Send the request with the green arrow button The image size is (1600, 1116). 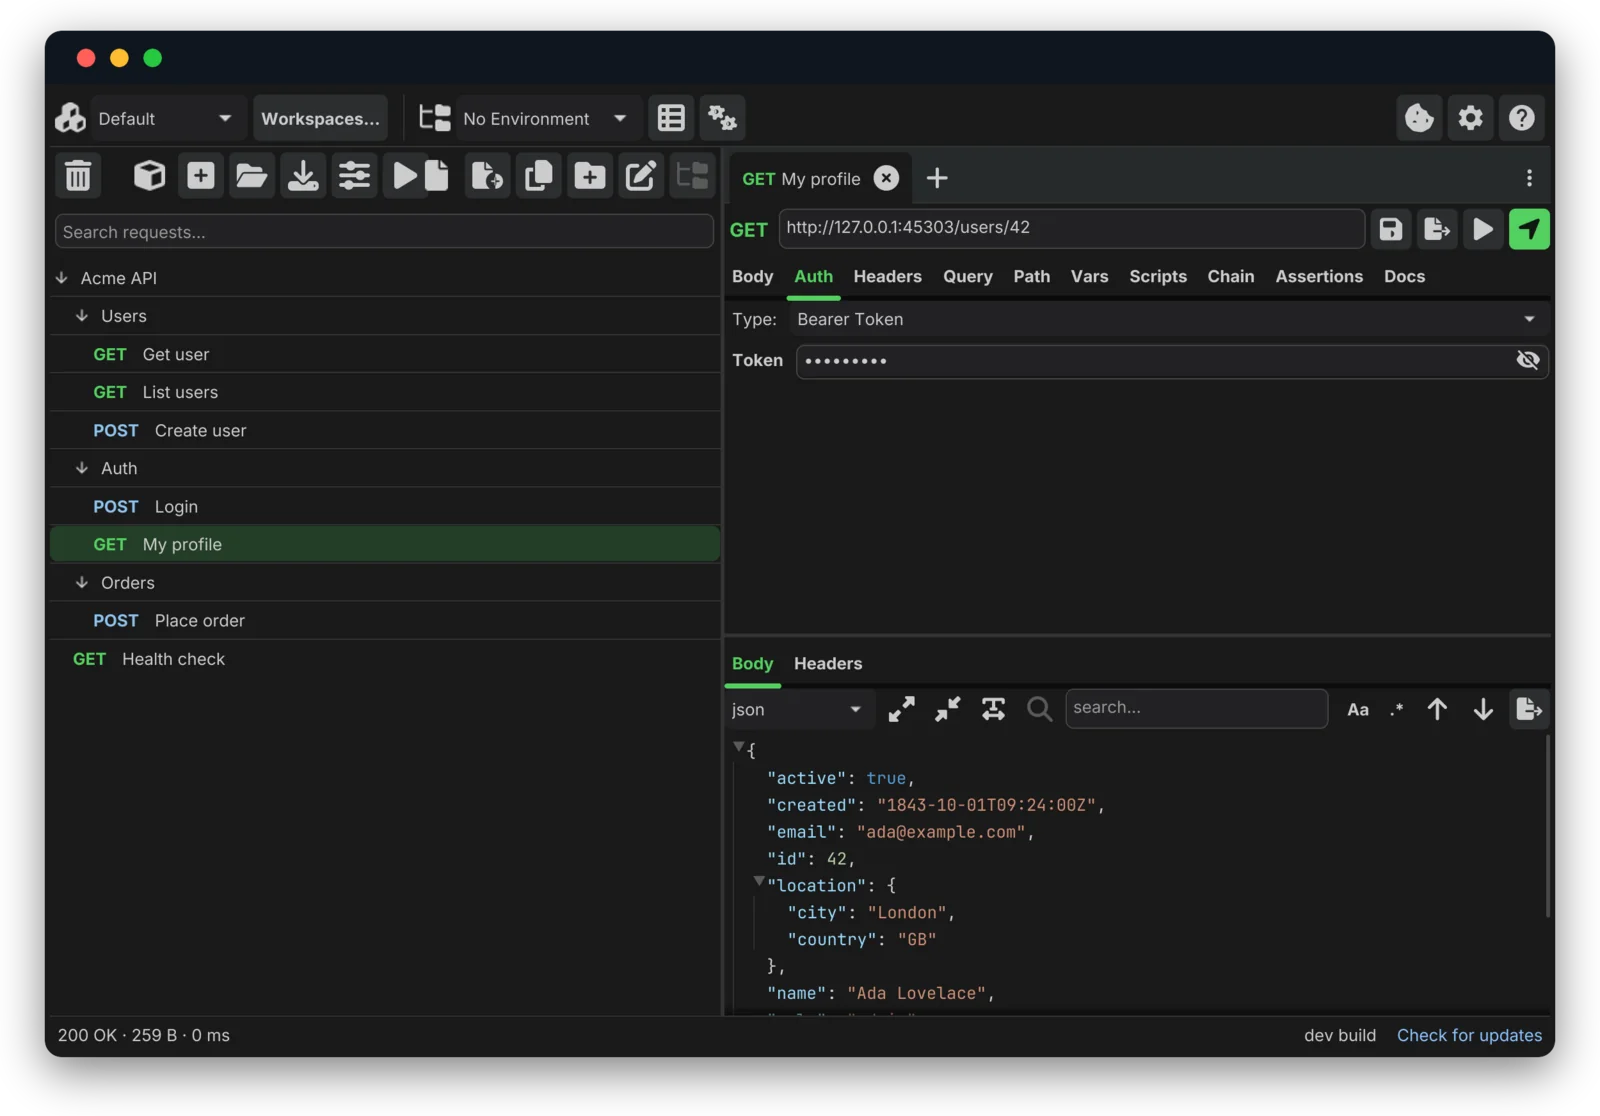[x=1529, y=229]
